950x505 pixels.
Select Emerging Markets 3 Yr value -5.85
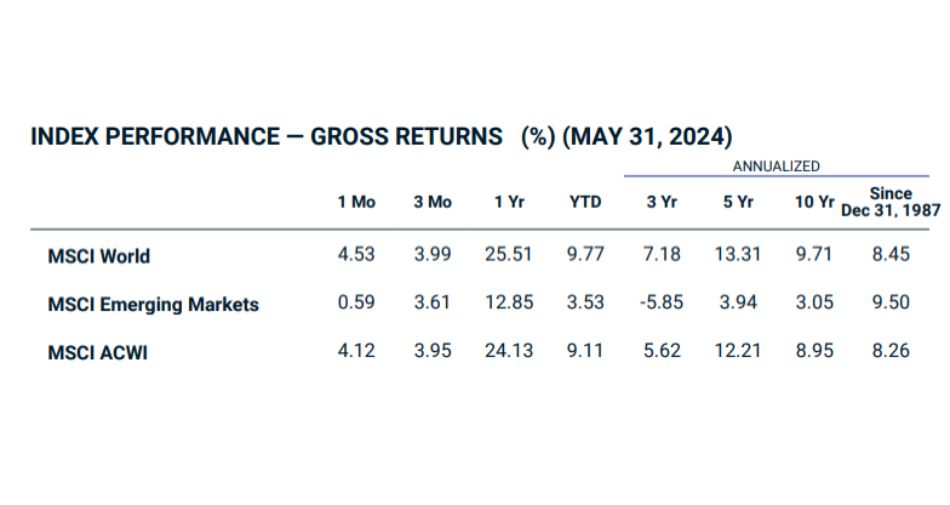[x=661, y=302]
